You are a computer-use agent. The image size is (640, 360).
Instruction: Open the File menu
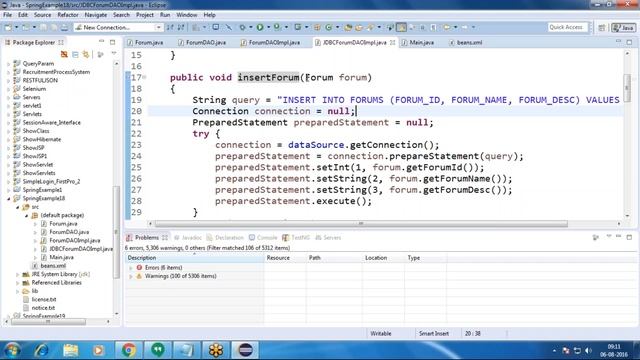pos(7,15)
